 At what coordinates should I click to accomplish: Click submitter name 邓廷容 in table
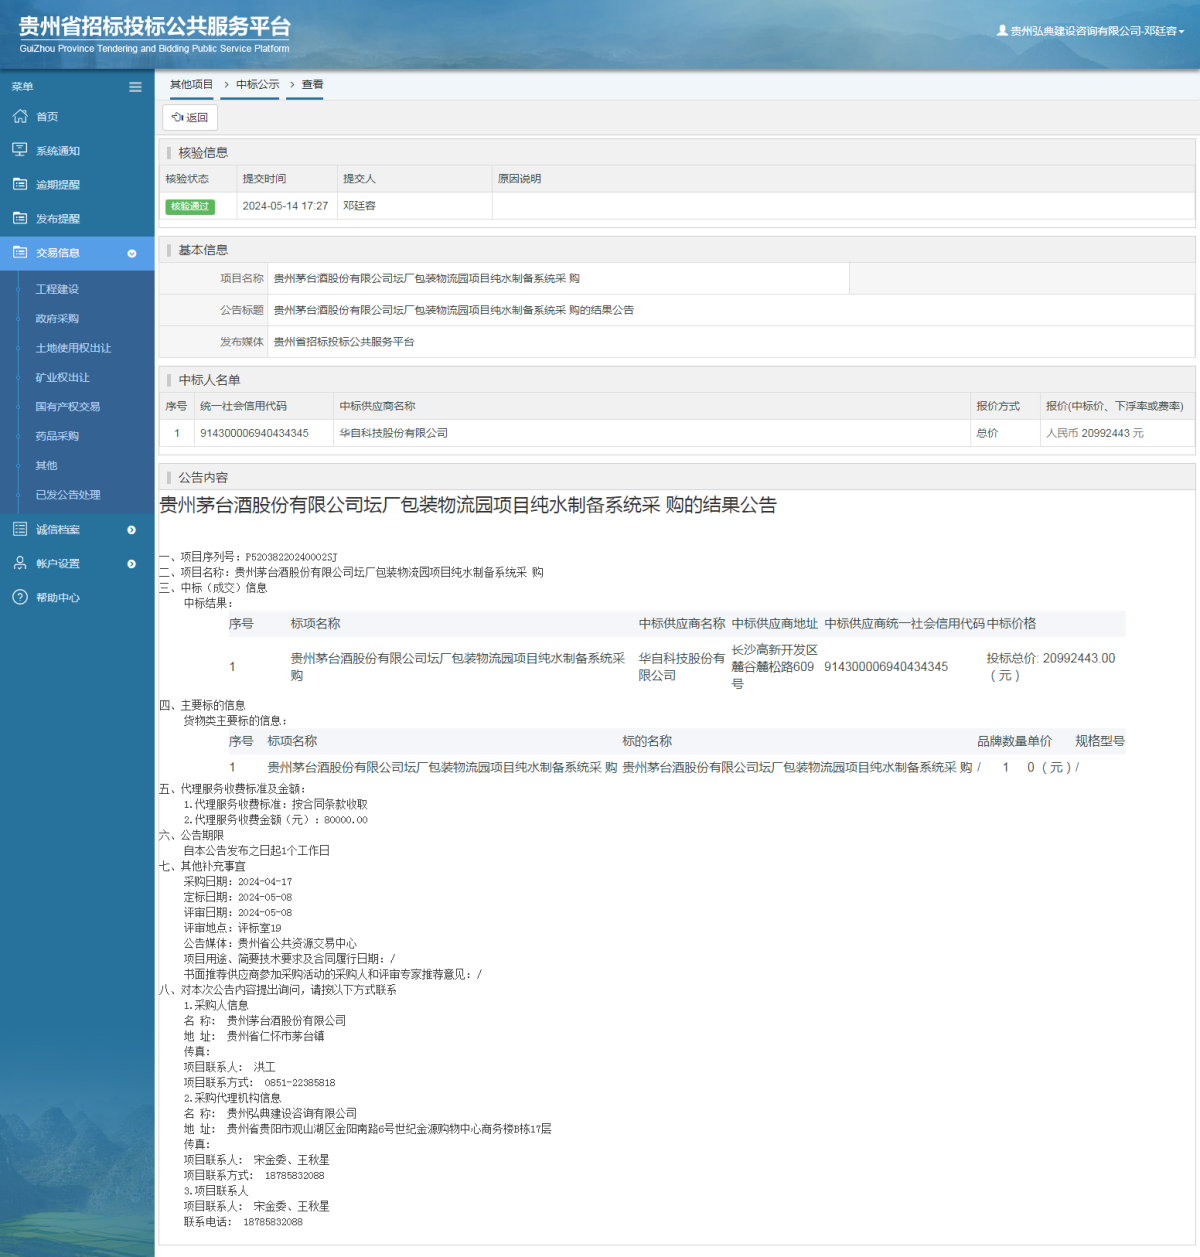tap(359, 205)
